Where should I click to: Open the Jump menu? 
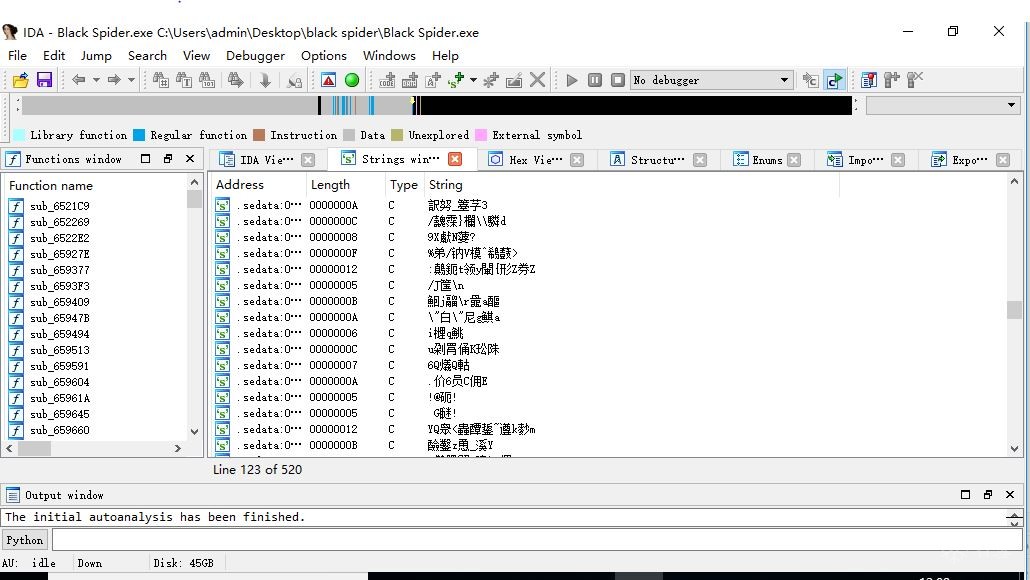click(96, 56)
